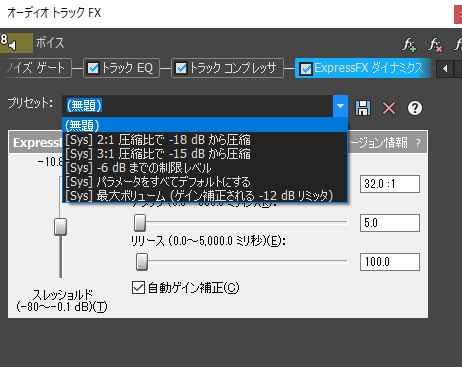Image resolution: width=462 pixels, height=367 pixels.
Task: Save preset with floppy disk icon
Action: point(363,108)
